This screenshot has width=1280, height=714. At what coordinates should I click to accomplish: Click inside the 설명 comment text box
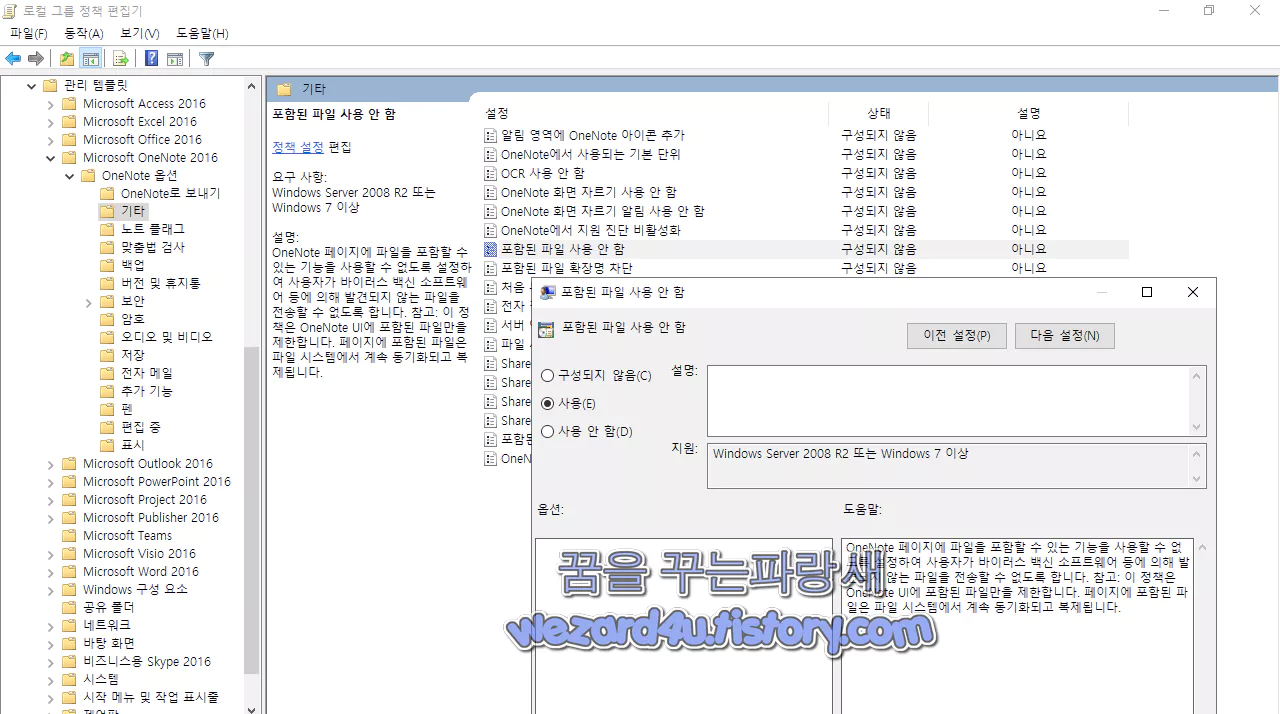pyautogui.click(x=948, y=400)
